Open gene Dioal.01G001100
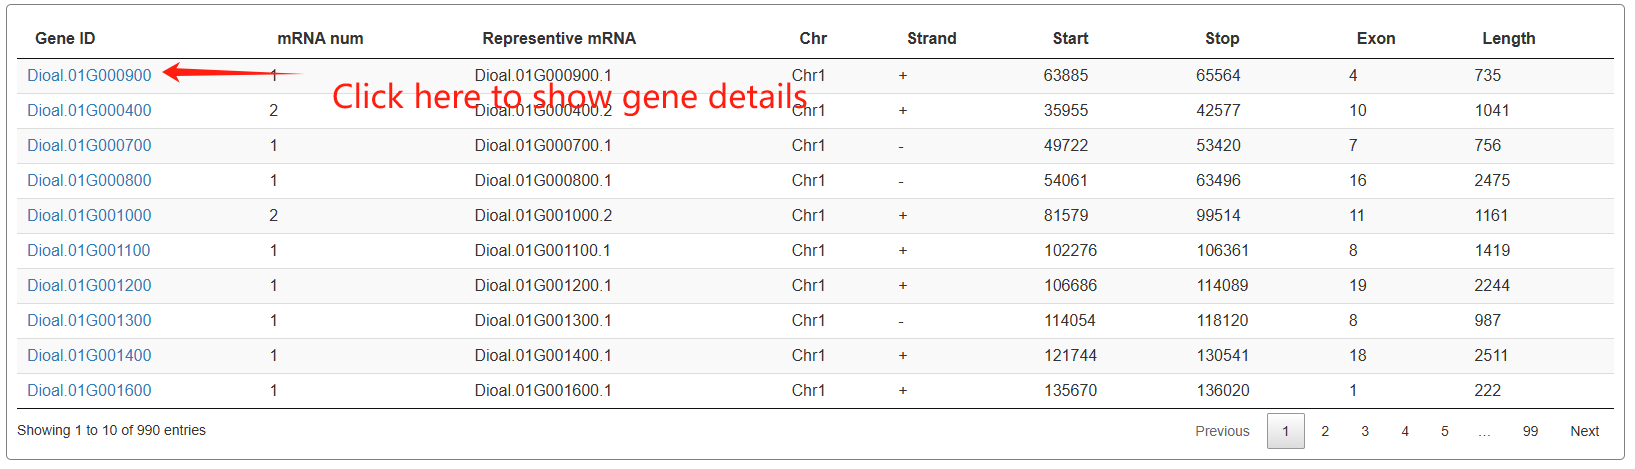This screenshot has height=469, width=1635. coord(88,251)
